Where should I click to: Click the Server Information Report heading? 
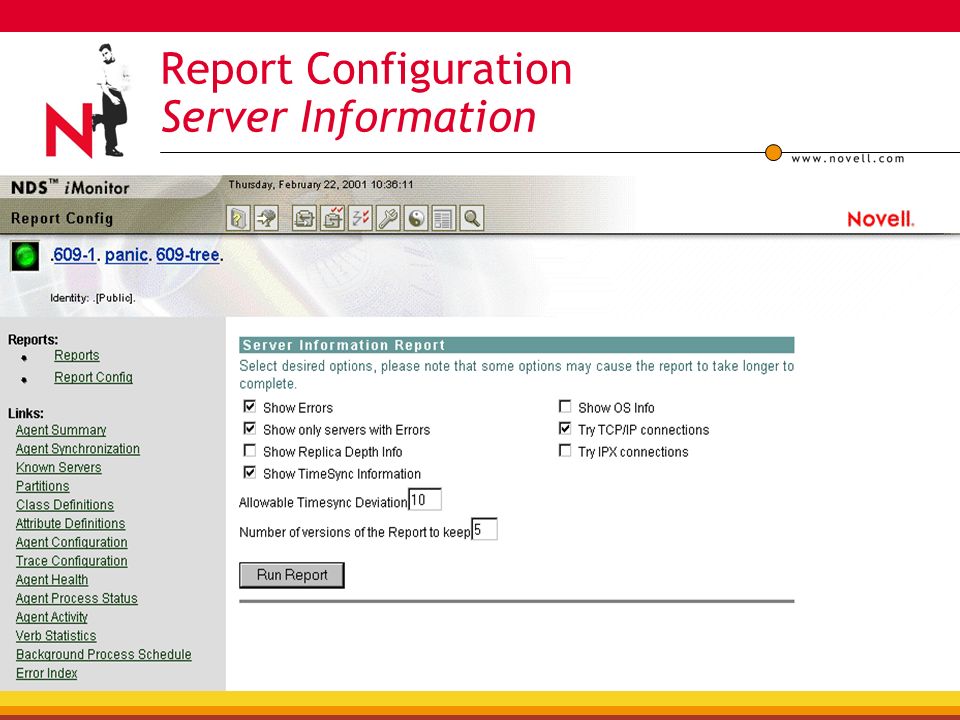tap(343, 345)
